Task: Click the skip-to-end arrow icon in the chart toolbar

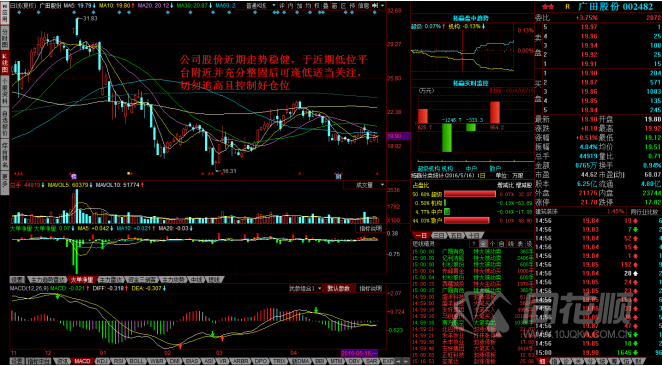Action: 374,5
